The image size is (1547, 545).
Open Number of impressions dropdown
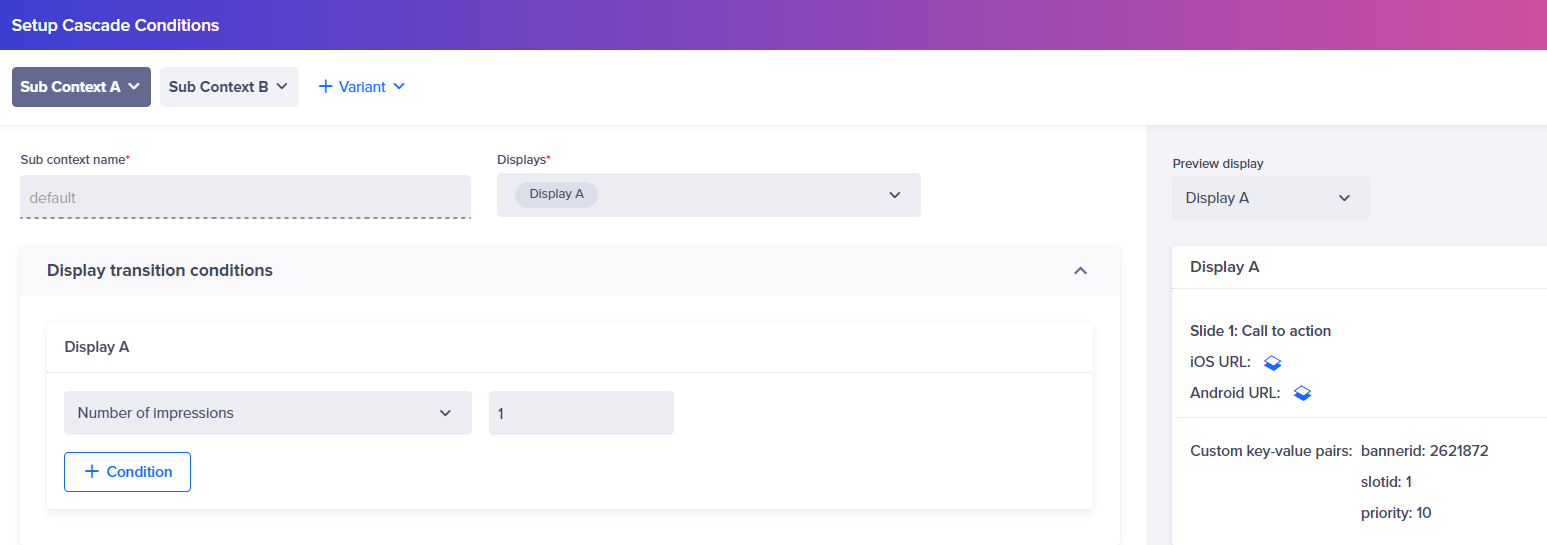click(x=268, y=413)
